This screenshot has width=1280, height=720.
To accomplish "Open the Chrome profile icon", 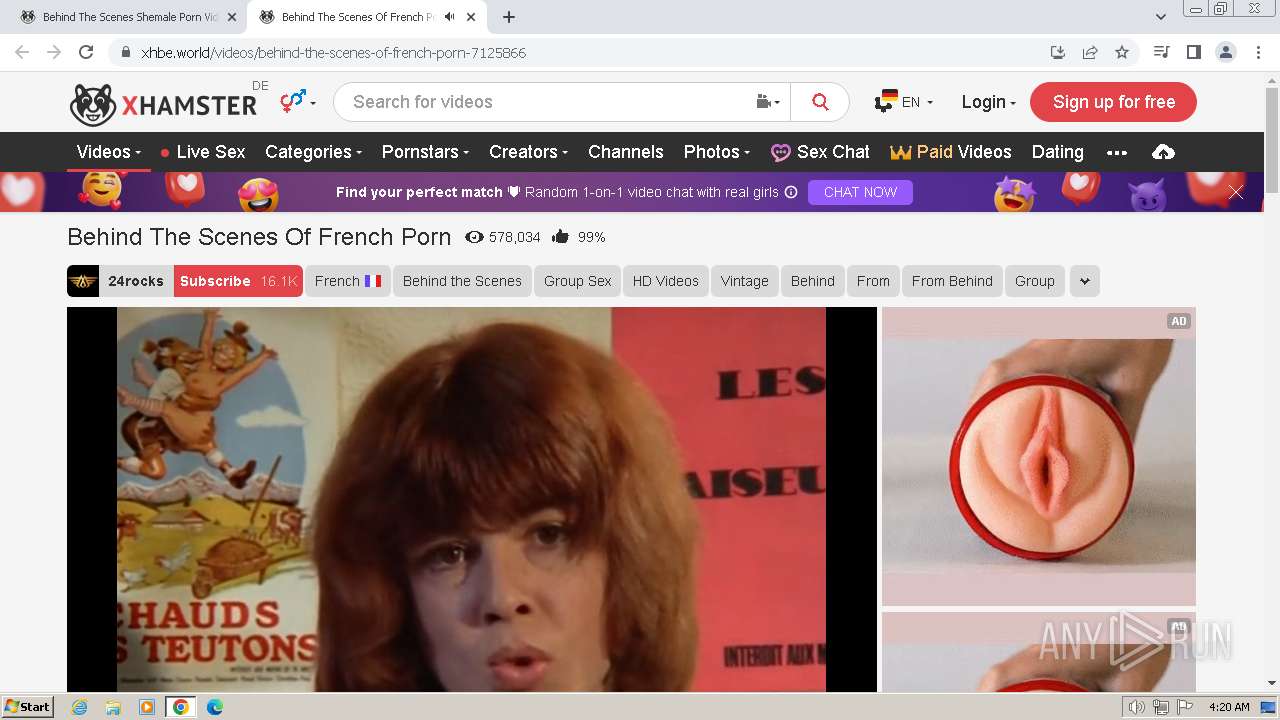I will pos(1225,52).
